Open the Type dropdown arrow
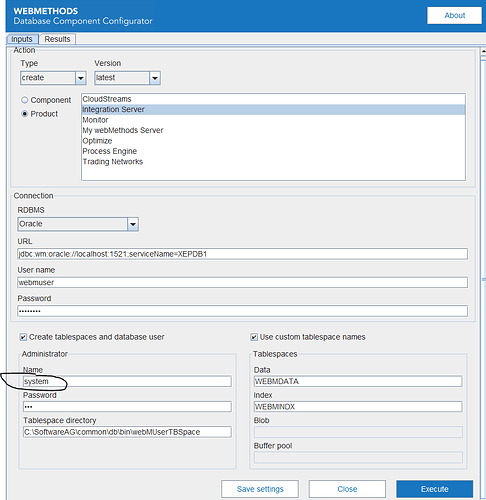This screenshot has width=486, height=500. click(x=81, y=78)
